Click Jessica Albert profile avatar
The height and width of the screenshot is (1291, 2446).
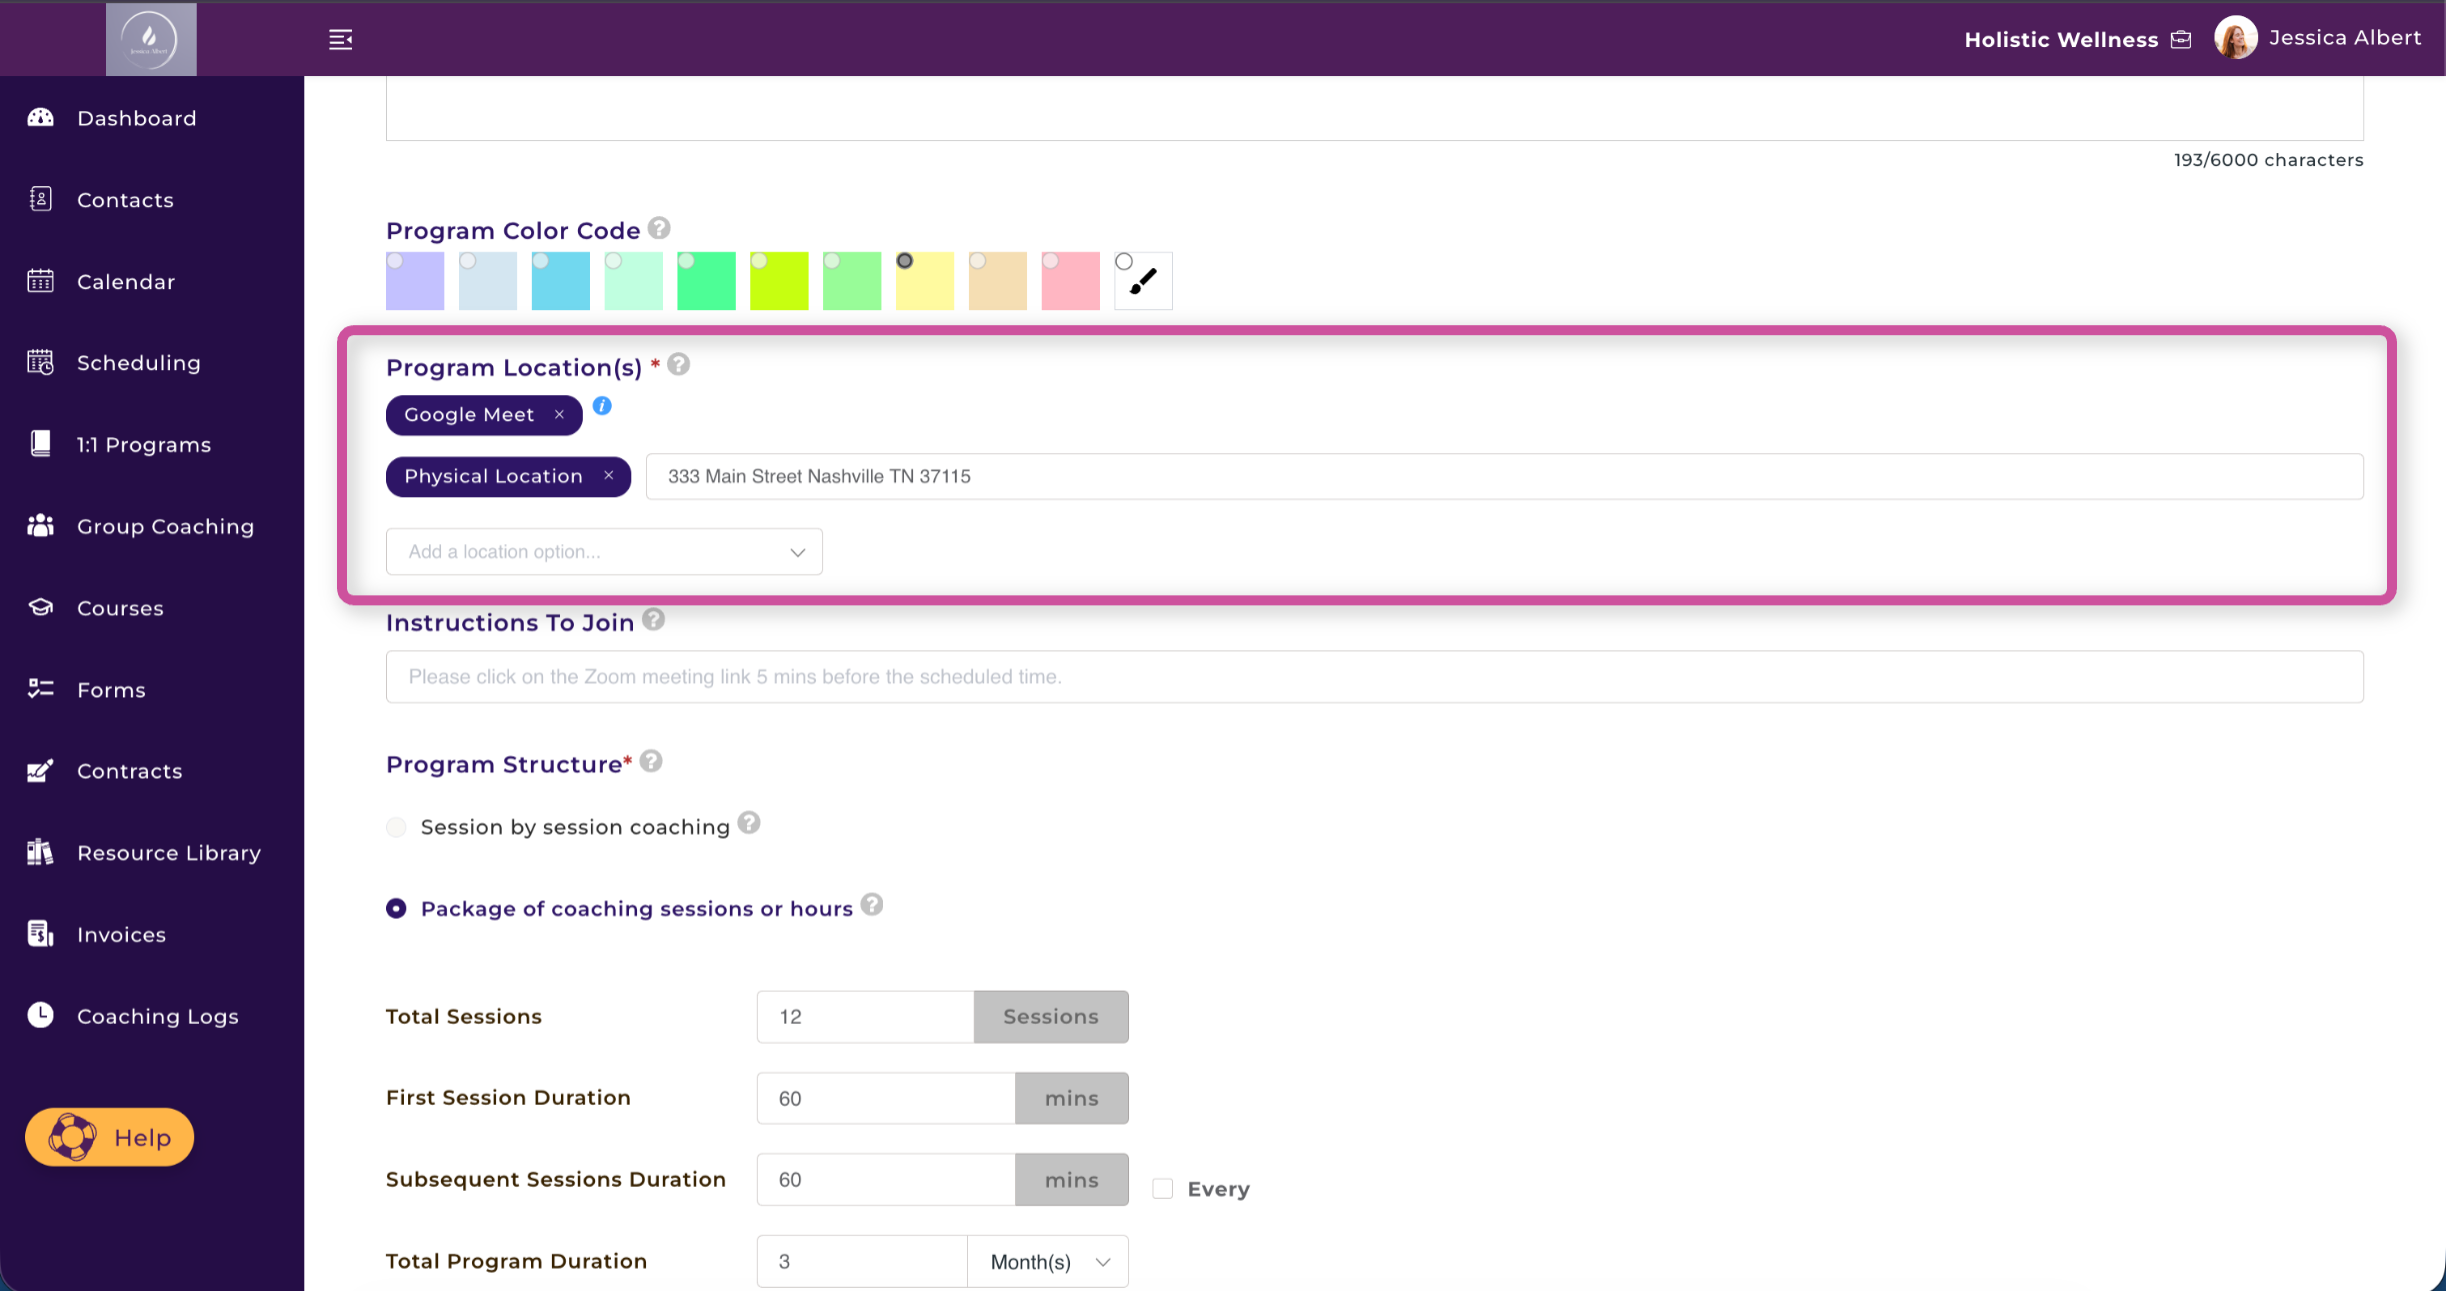[2235, 38]
